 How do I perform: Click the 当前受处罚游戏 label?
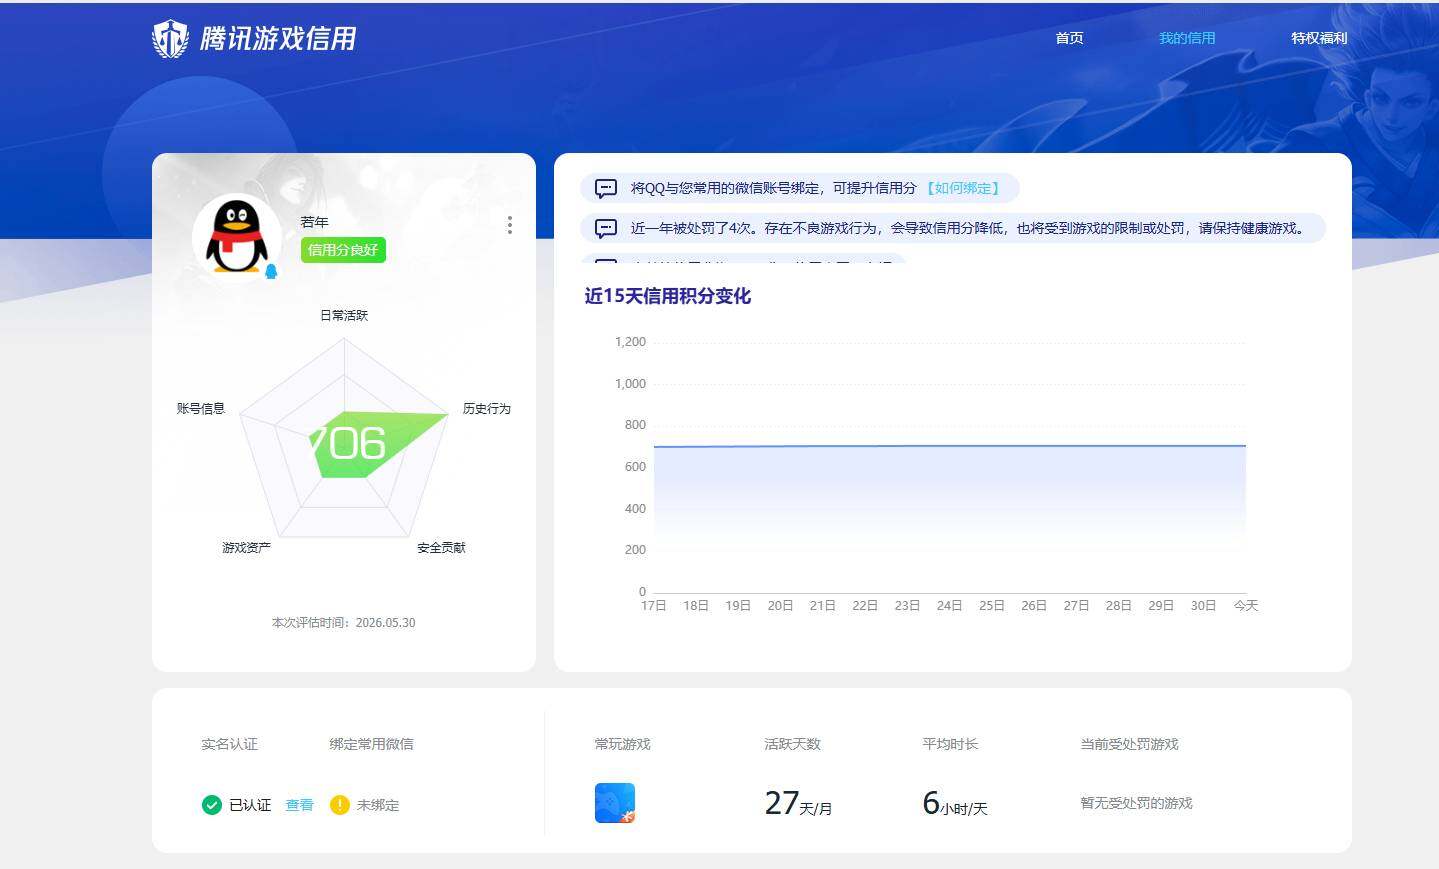(1129, 744)
